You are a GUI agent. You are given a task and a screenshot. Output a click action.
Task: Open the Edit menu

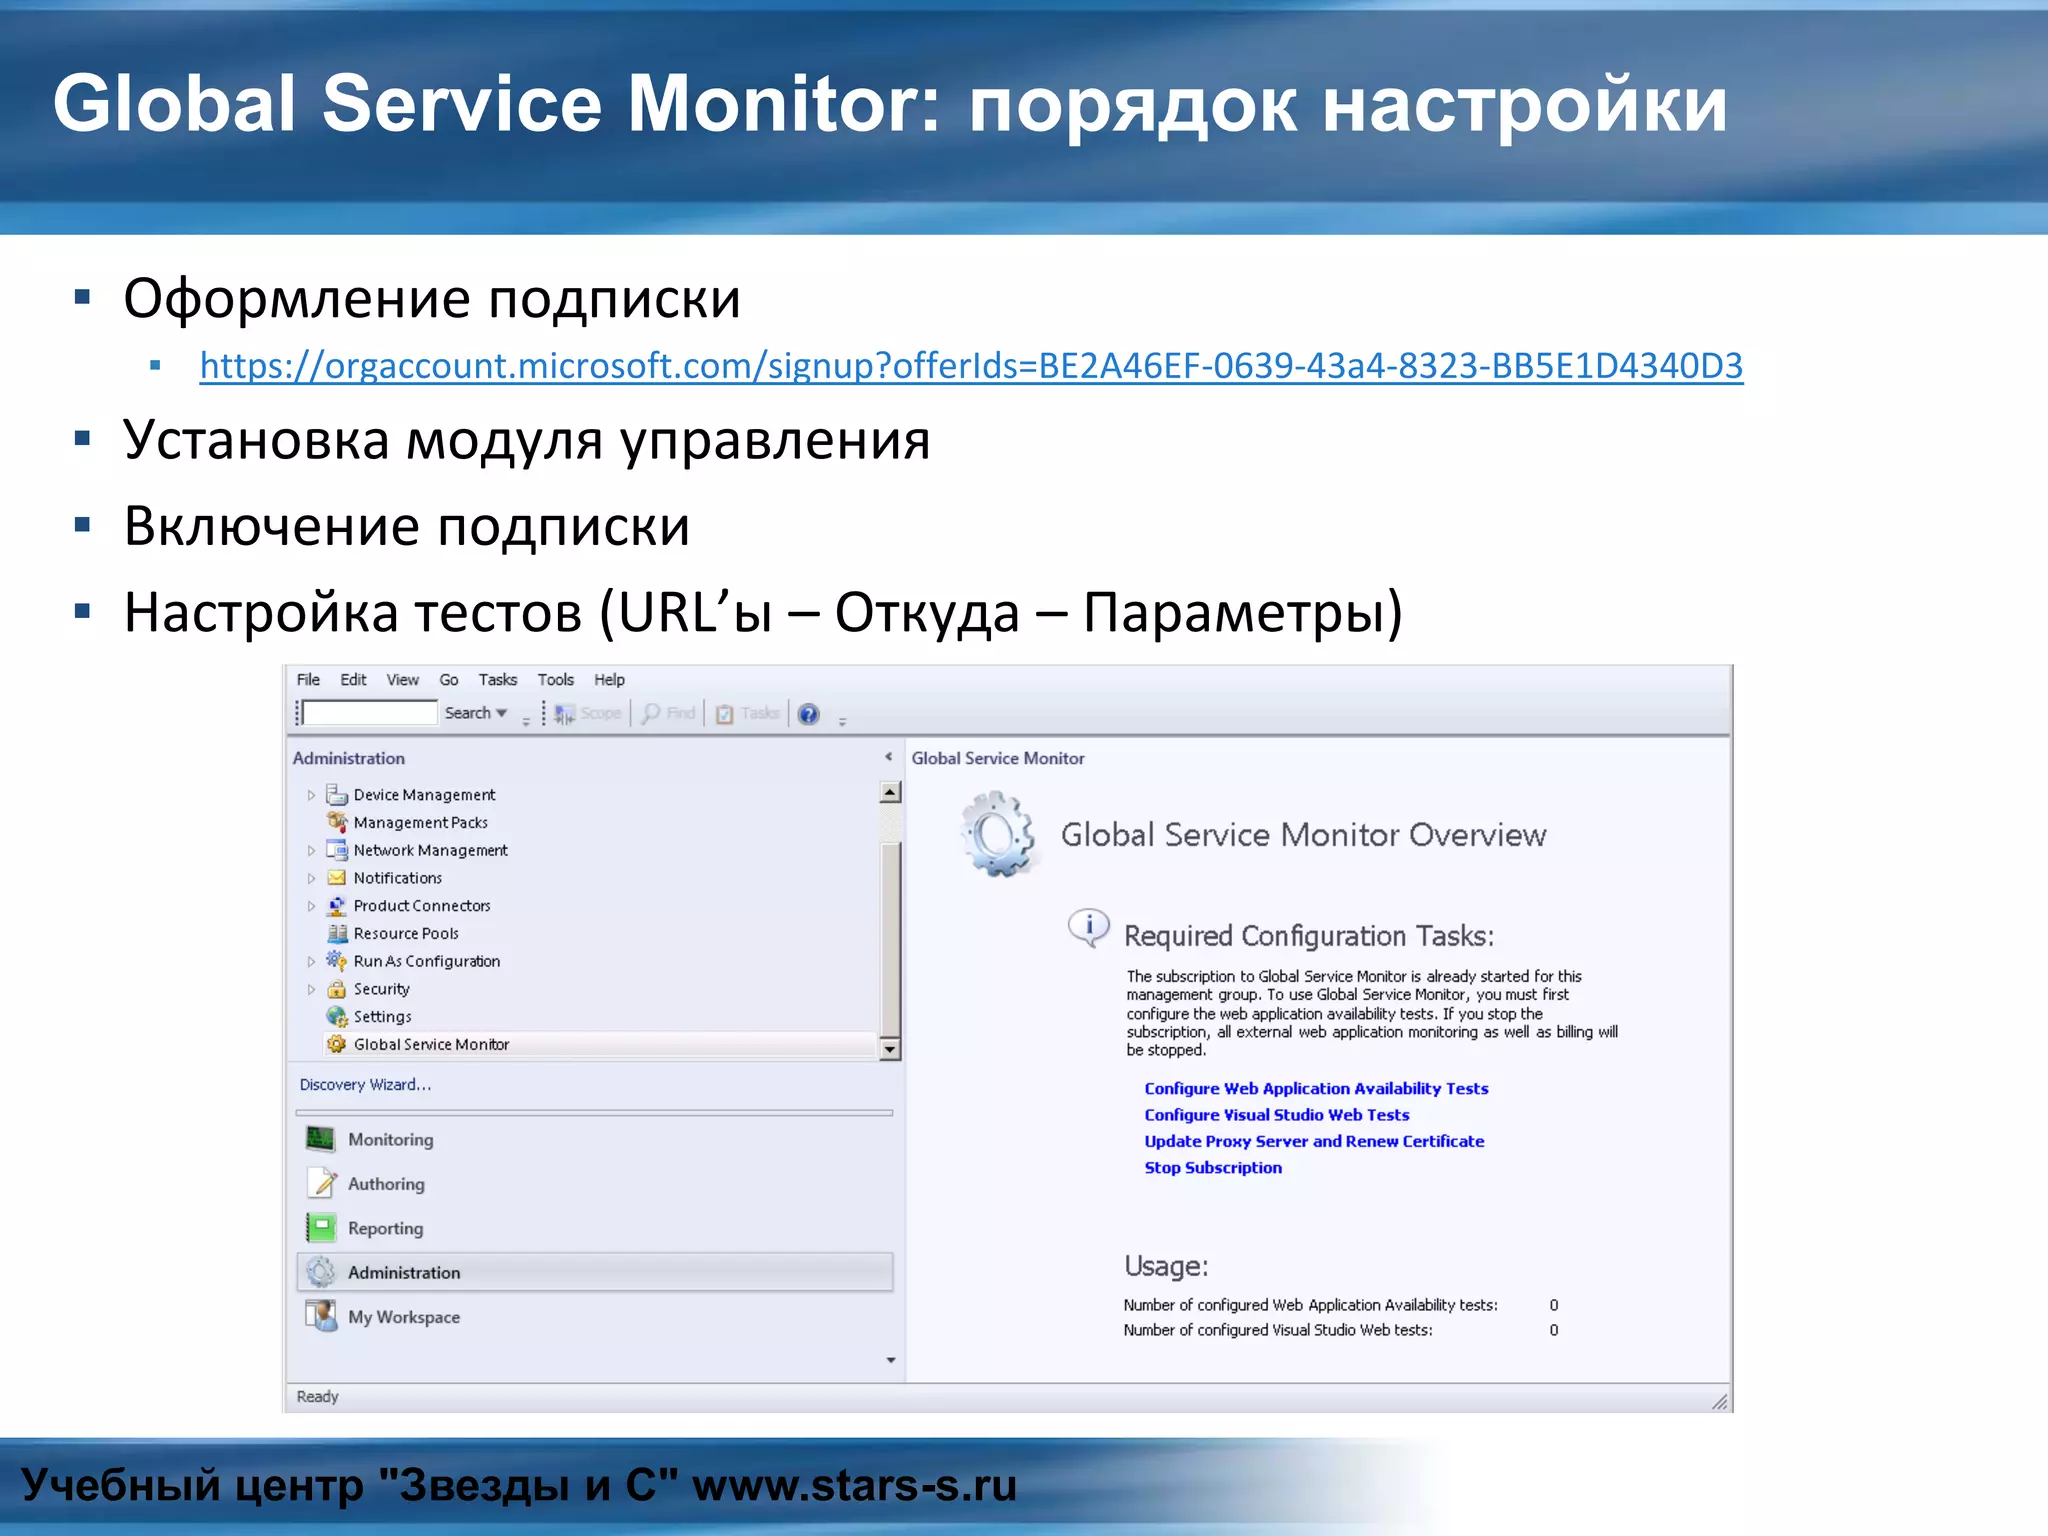353,680
